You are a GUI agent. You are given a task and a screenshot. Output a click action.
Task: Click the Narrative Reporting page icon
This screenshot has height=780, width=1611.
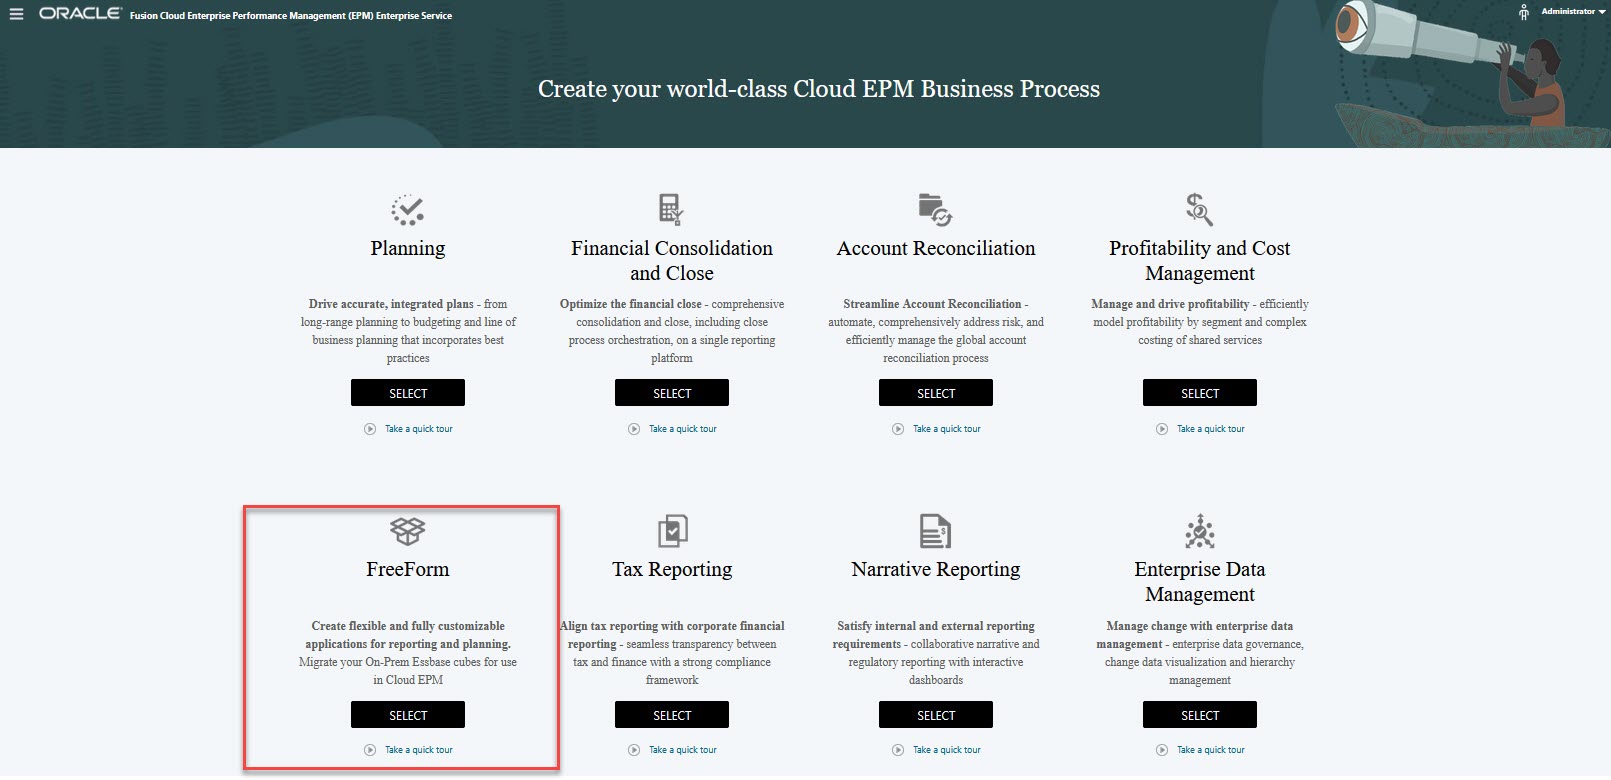935,531
